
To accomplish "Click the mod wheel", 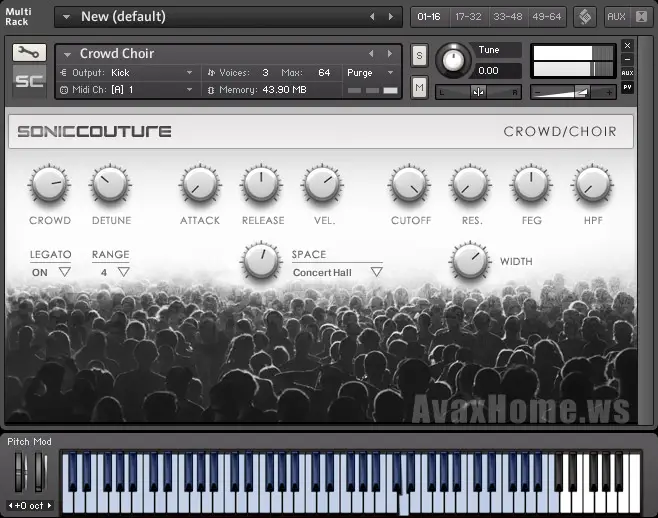I will click(39, 471).
